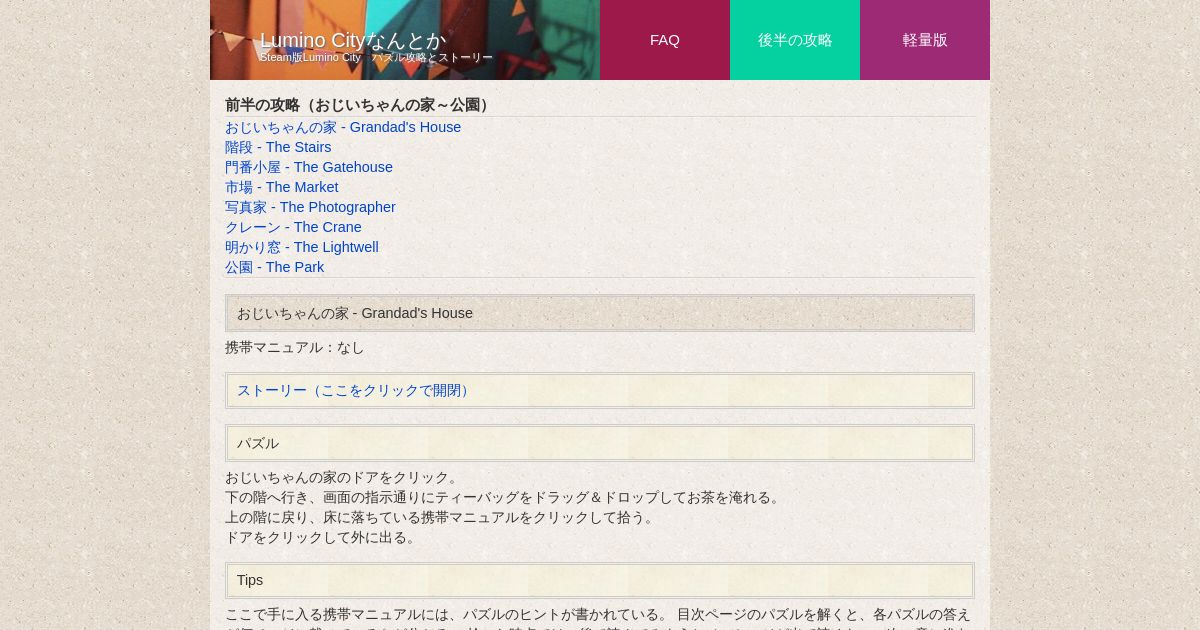Click the Tips section header
Viewport: 1200px width, 630px height.
[x=600, y=580]
